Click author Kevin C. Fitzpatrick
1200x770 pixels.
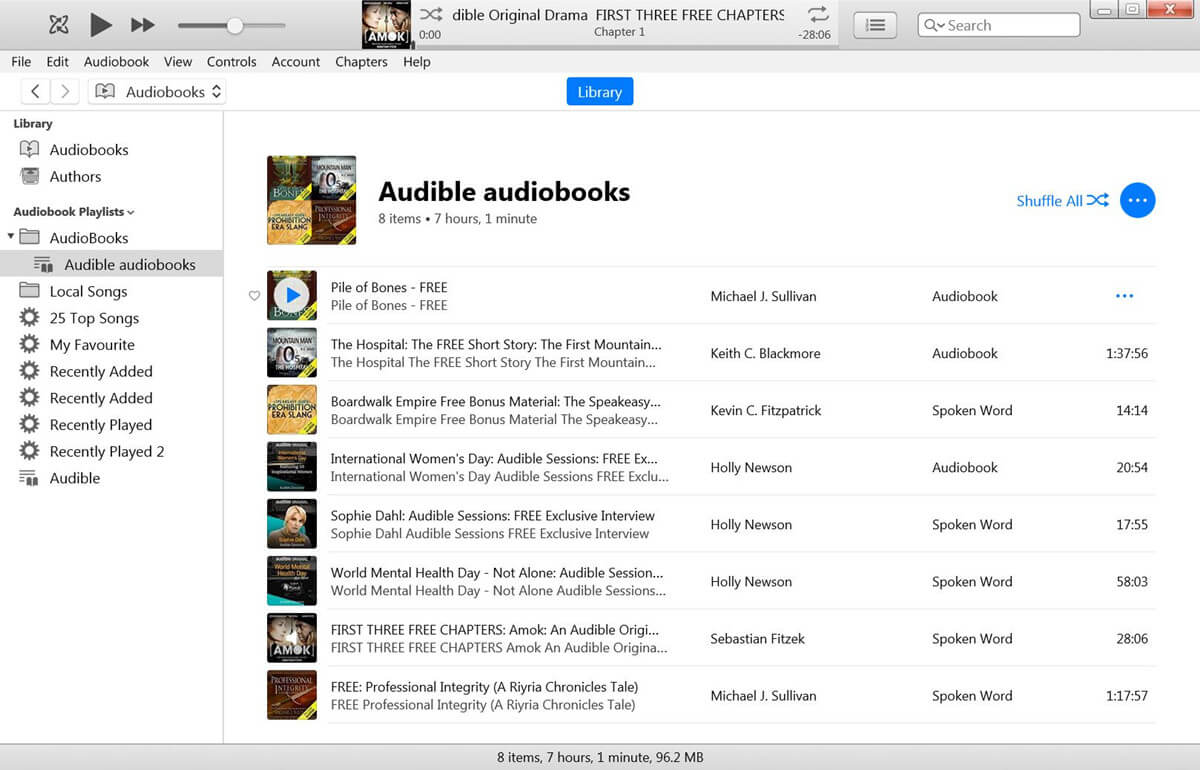click(x=765, y=410)
